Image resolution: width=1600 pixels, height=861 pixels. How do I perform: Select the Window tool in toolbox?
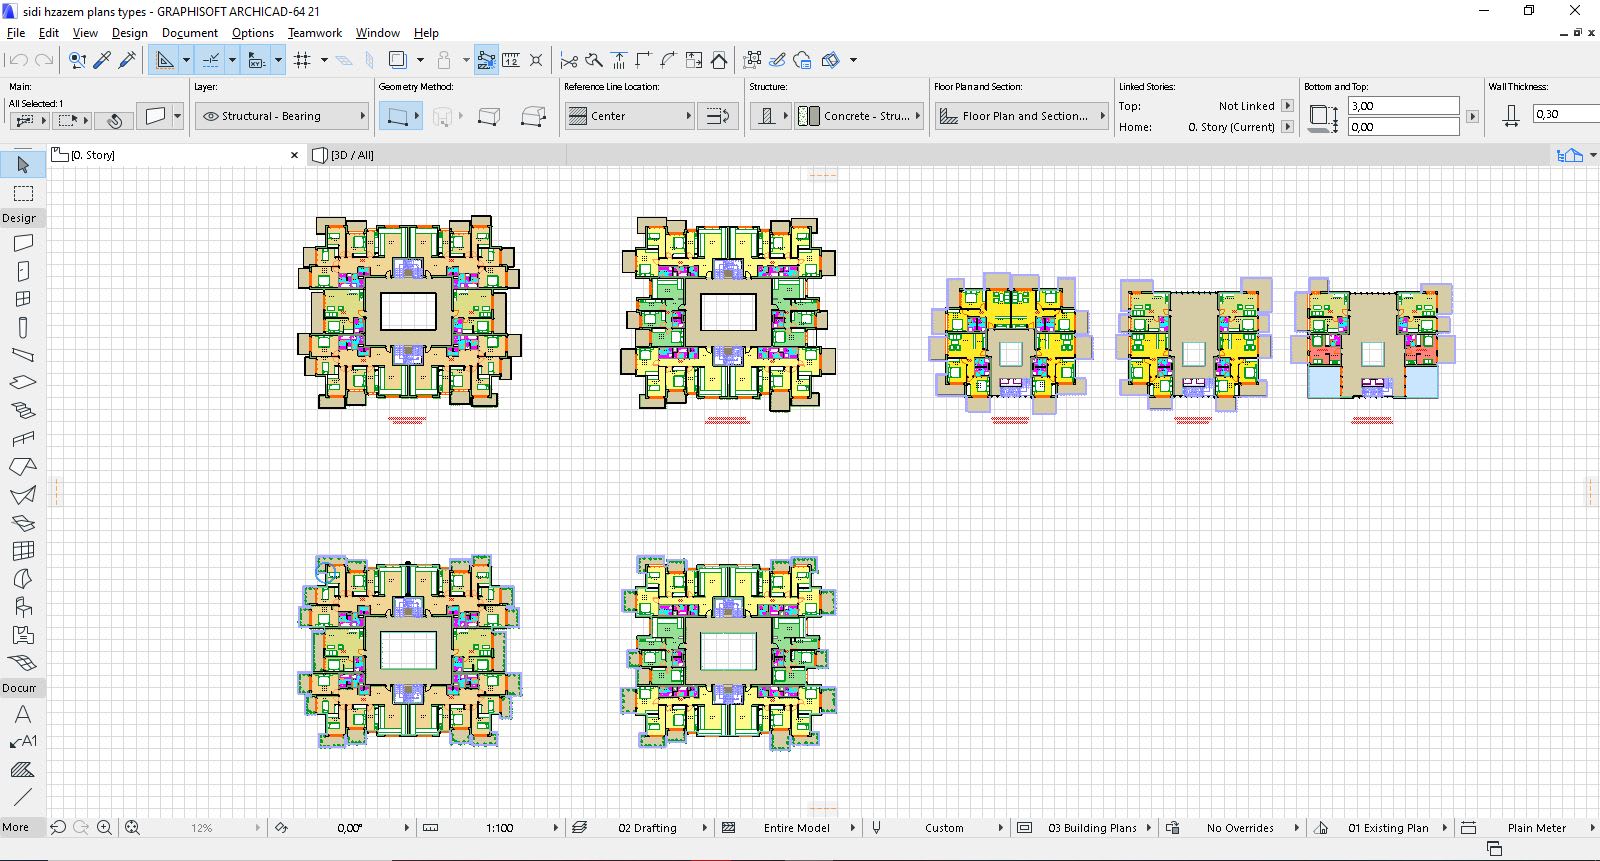pyautogui.click(x=23, y=299)
